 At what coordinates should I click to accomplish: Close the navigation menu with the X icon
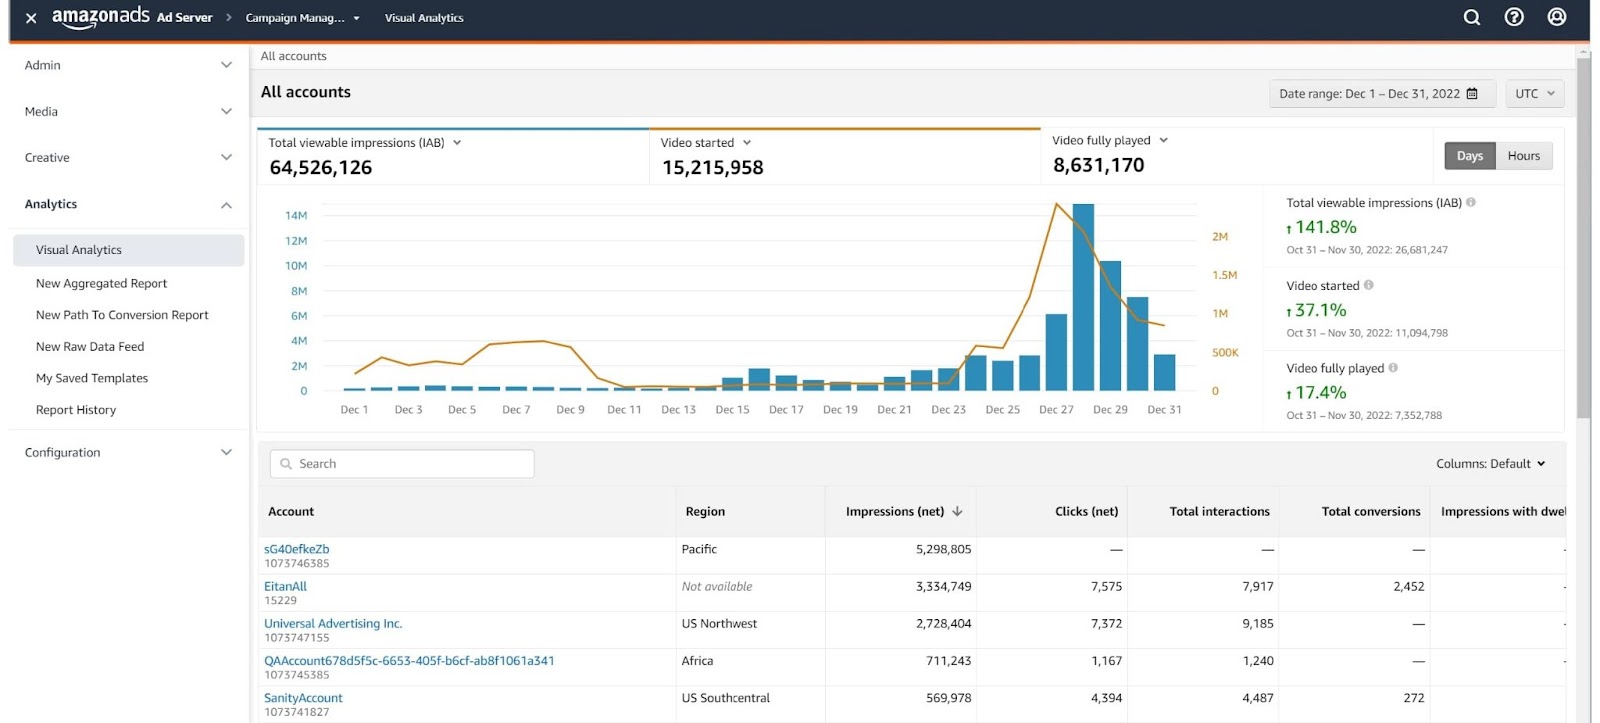31,18
